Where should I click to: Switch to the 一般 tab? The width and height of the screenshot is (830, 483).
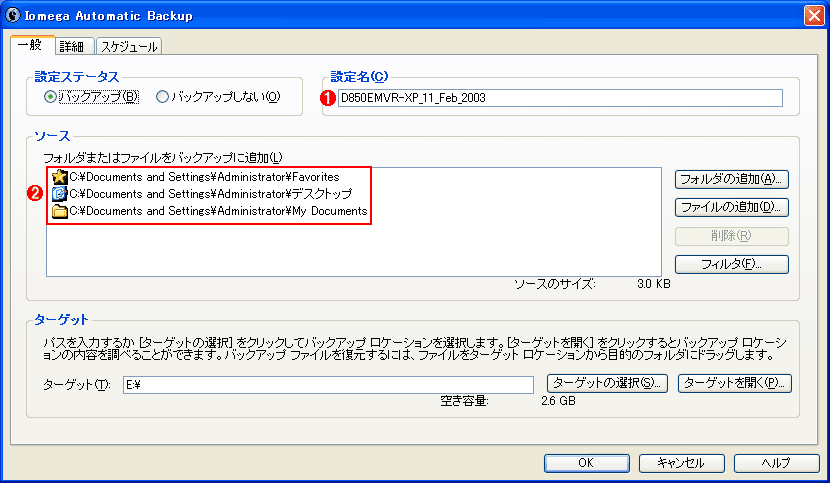pyautogui.click(x=31, y=46)
